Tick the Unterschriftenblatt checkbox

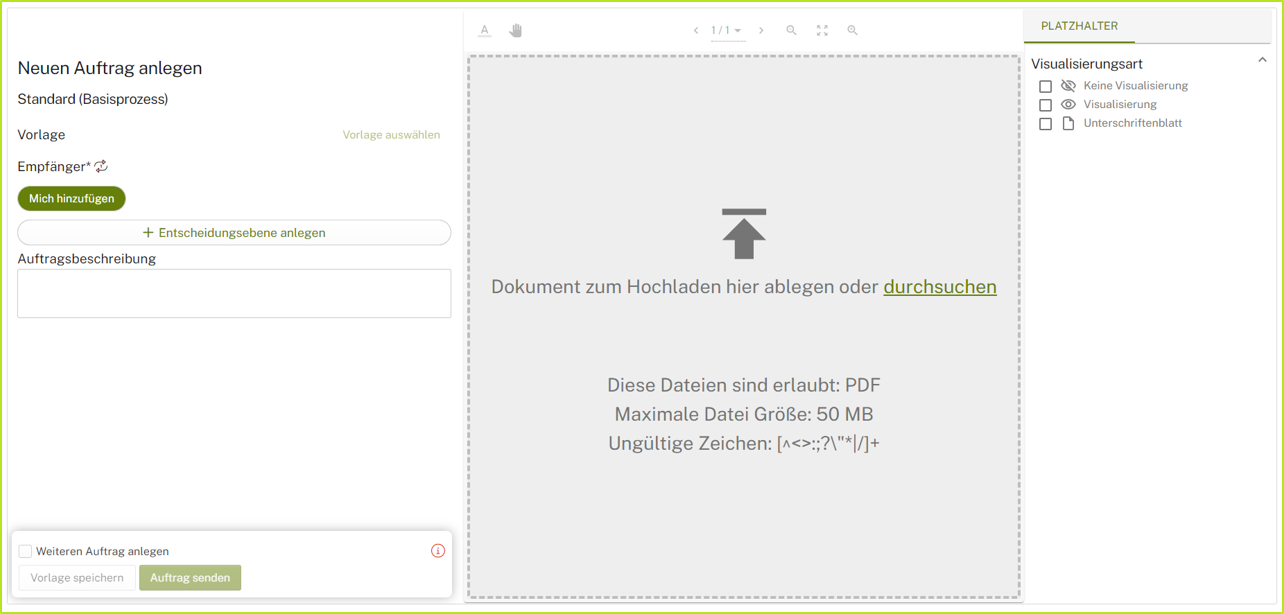tap(1045, 124)
